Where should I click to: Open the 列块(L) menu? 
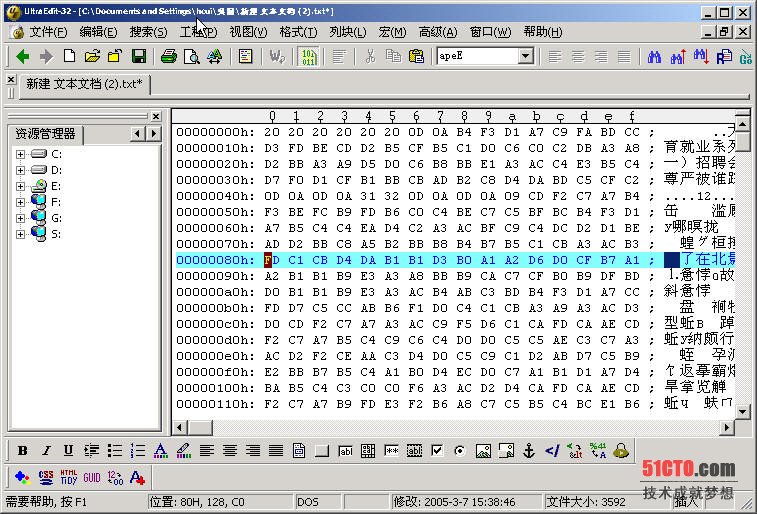348,32
